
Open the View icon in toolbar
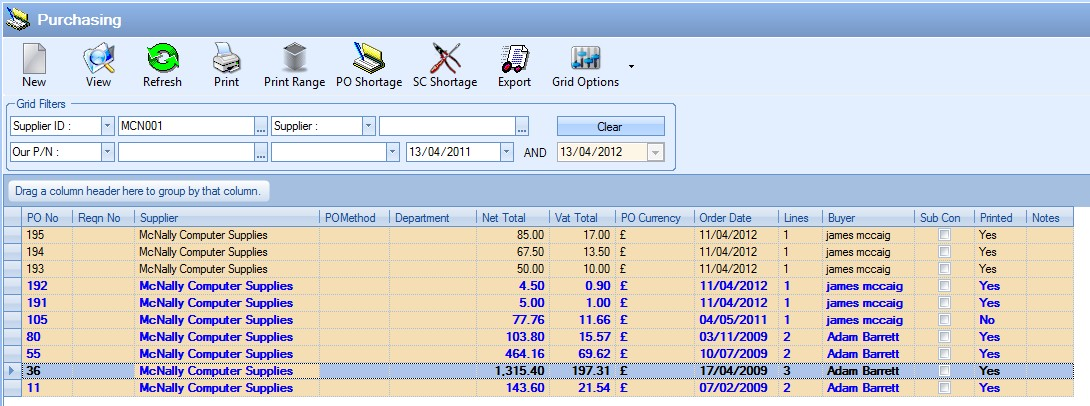(98, 66)
